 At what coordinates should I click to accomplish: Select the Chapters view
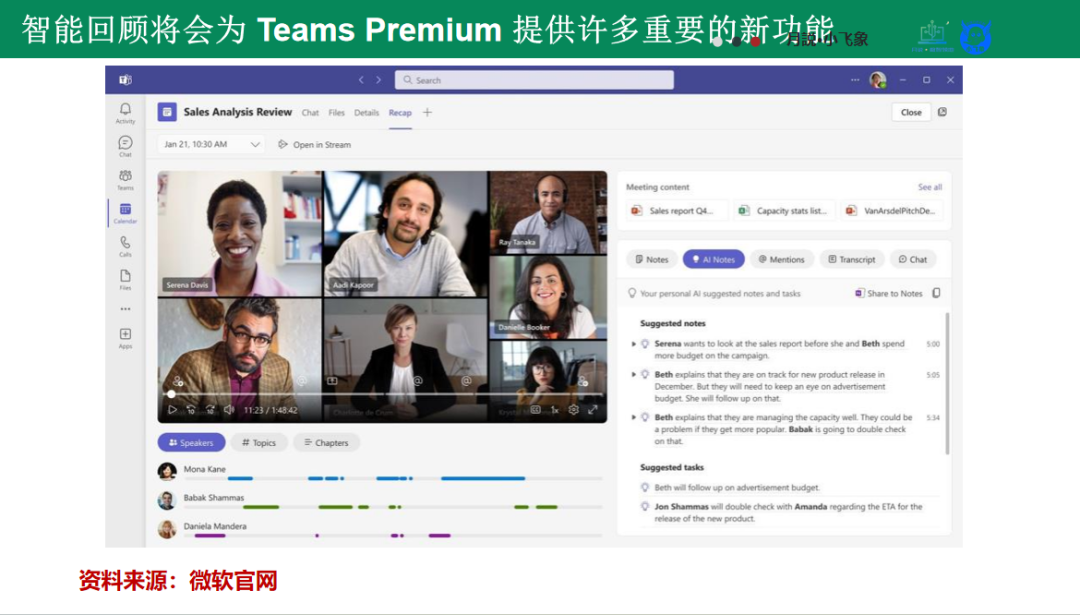click(x=326, y=442)
